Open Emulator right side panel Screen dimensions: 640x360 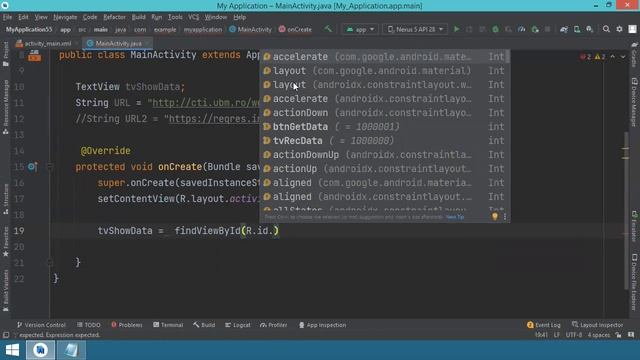[x=634, y=227]
